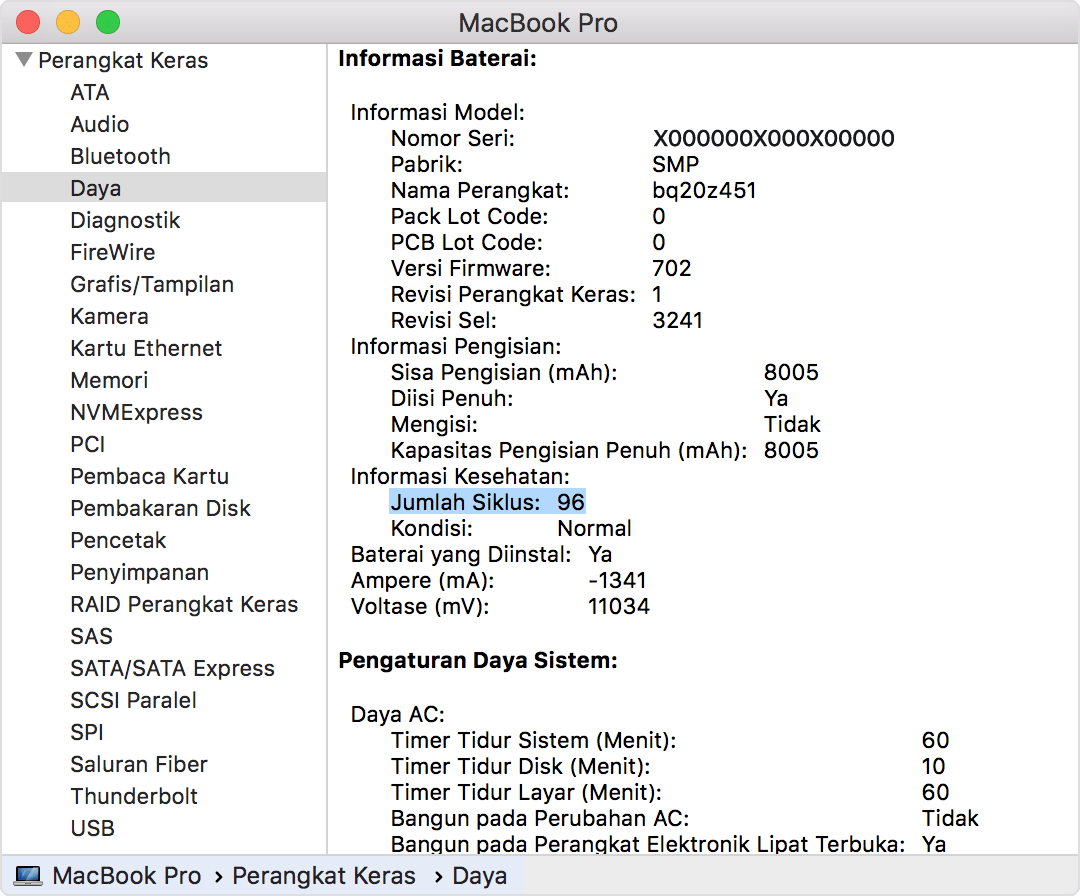The width and height of the screenshot is (1080, 896).
Task: Select ATA in the sidebar
Action: point(90,92)
